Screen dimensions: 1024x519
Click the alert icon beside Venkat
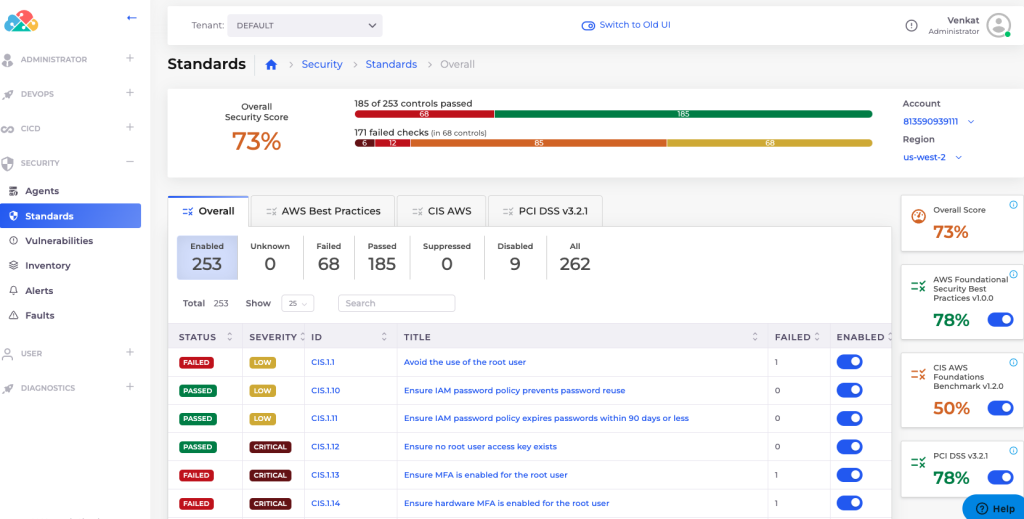911,25
